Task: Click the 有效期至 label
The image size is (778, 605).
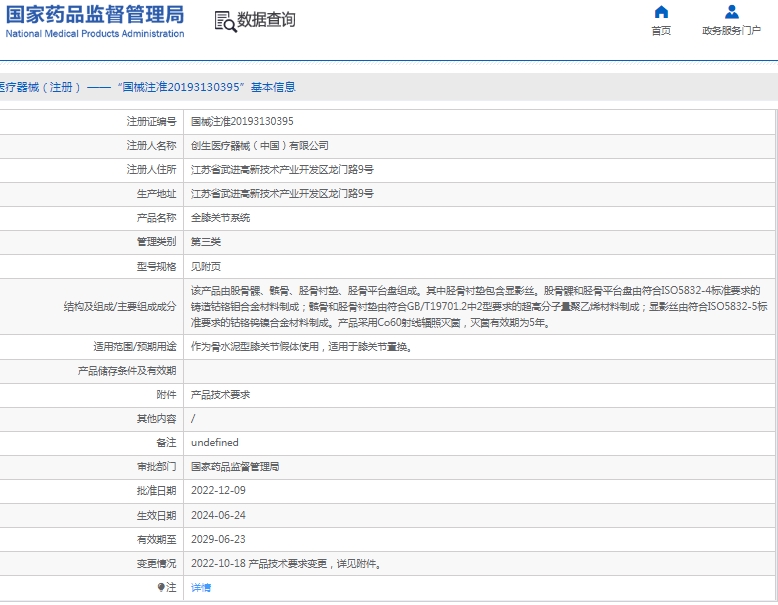Action: (156, 539)
